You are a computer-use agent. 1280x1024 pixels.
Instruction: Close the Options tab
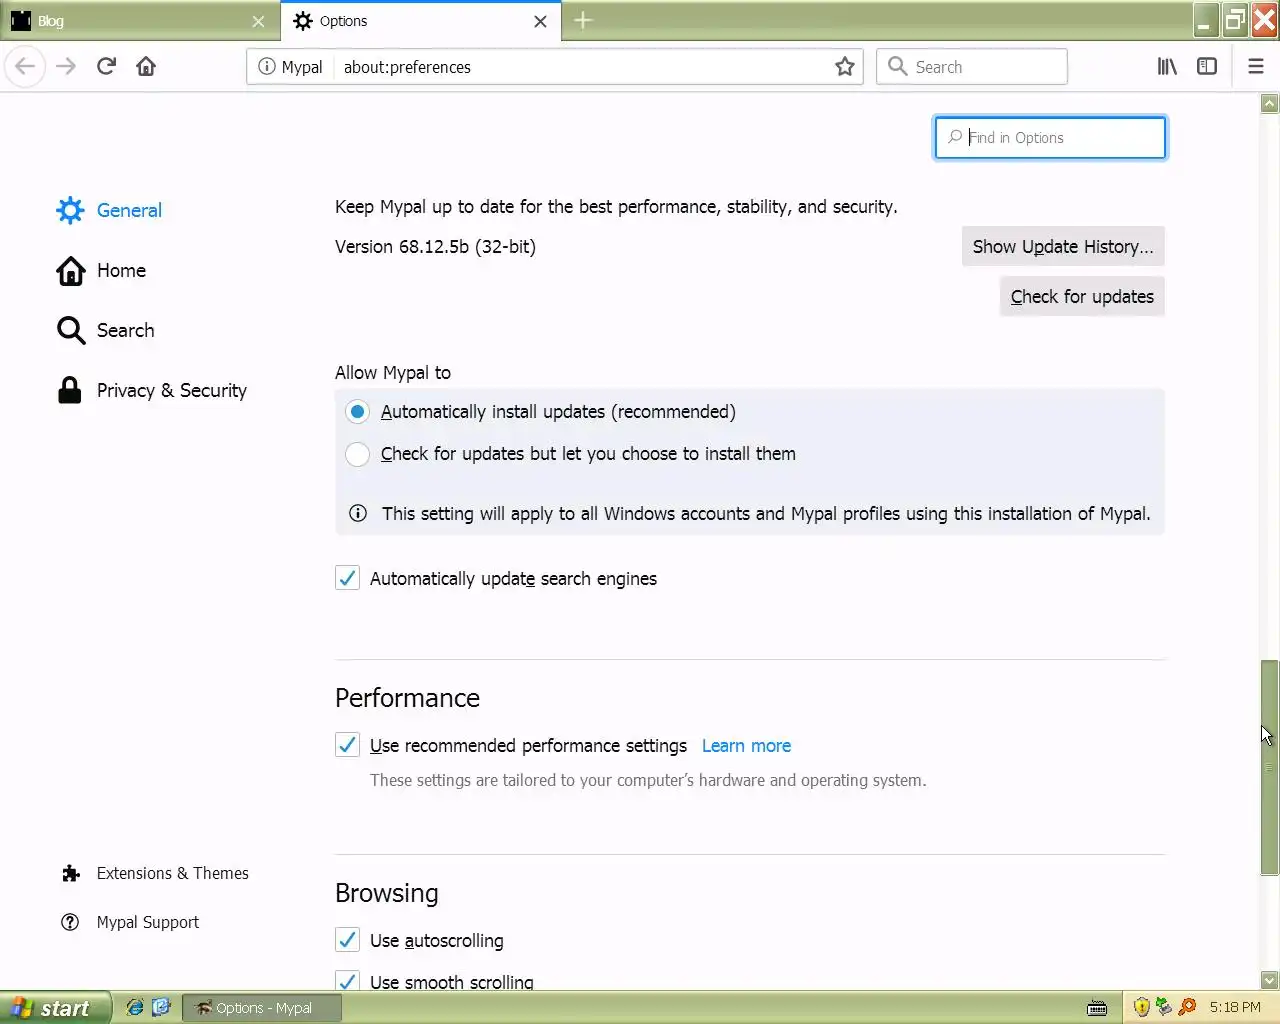540,21
